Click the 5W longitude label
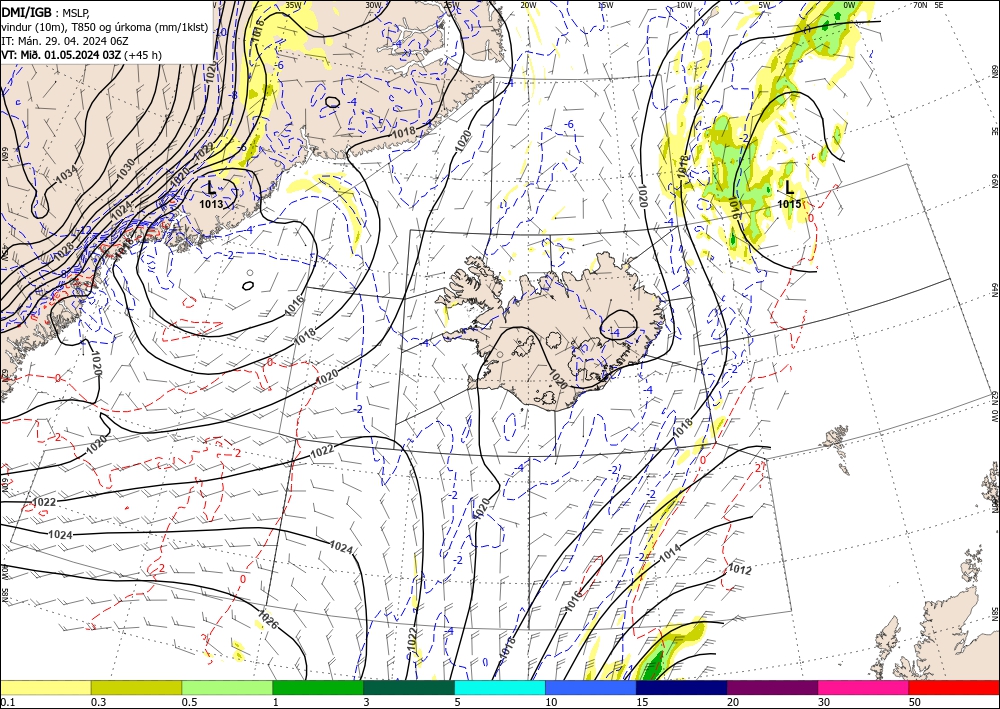The image size is (1000, 709). 764,5
